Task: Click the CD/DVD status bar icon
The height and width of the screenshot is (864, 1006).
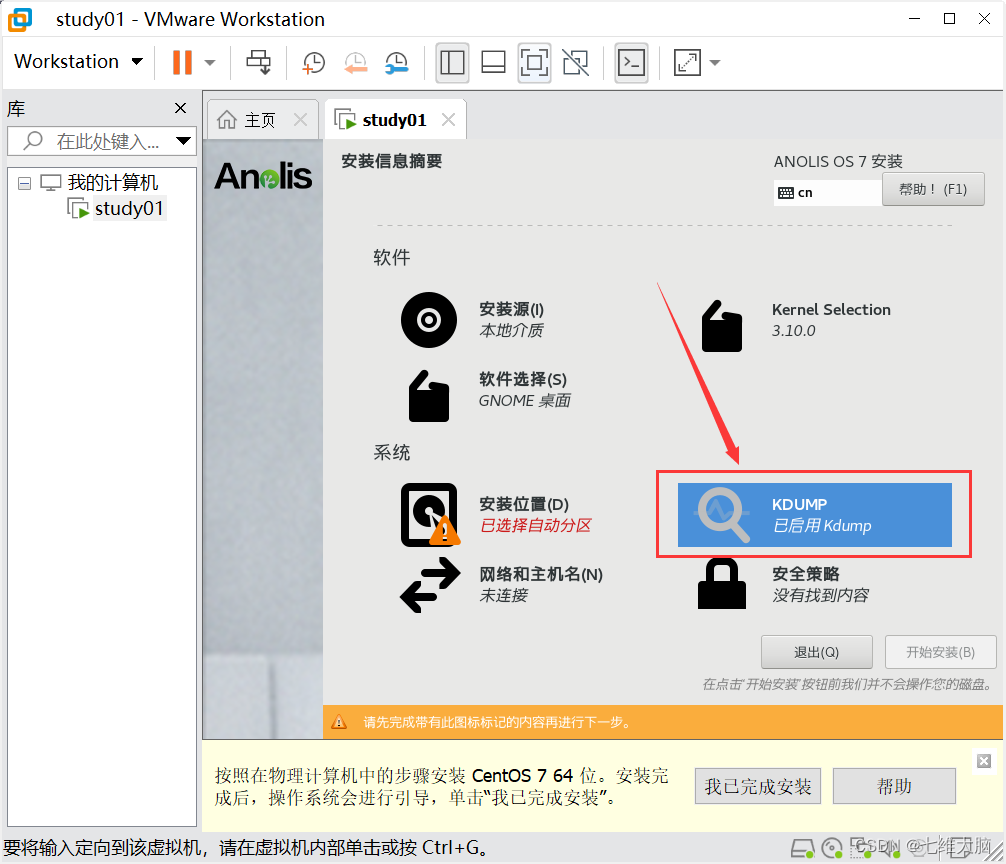Action: [x=832, y=849]
